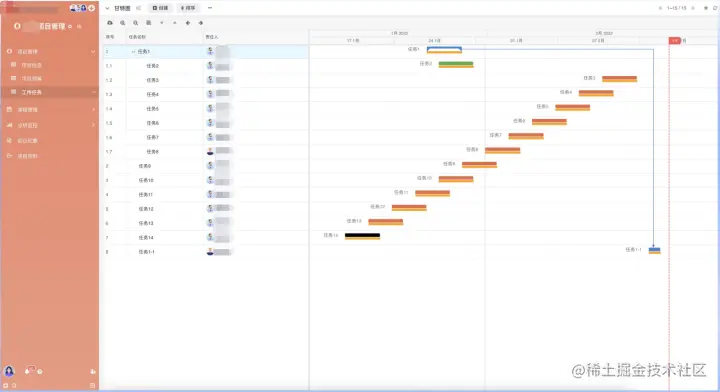
Task: Click the user profile avatar at sidebar bottom
Action: coord(9,371)
